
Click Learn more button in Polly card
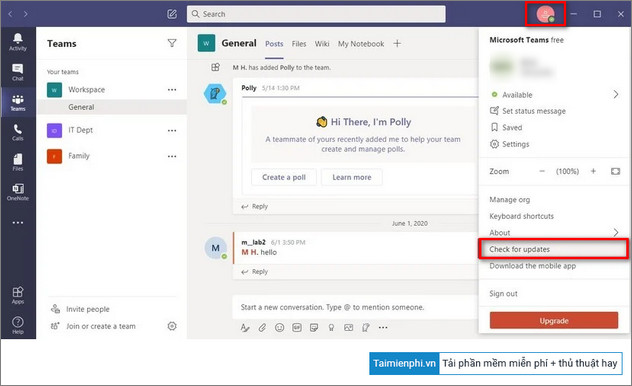[x=352, y=177]
